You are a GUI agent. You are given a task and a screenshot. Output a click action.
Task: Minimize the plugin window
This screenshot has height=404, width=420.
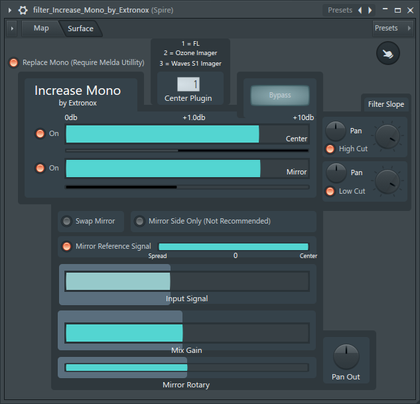coord(385,9)
